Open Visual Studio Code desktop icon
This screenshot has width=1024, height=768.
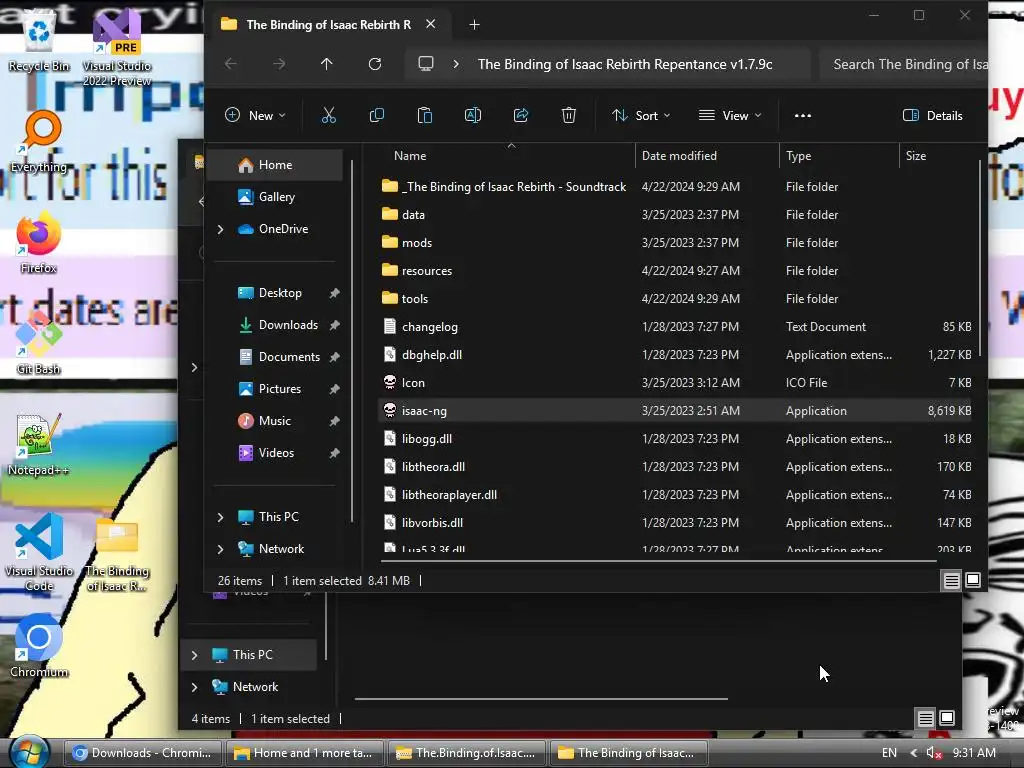(x=39, y=552)
